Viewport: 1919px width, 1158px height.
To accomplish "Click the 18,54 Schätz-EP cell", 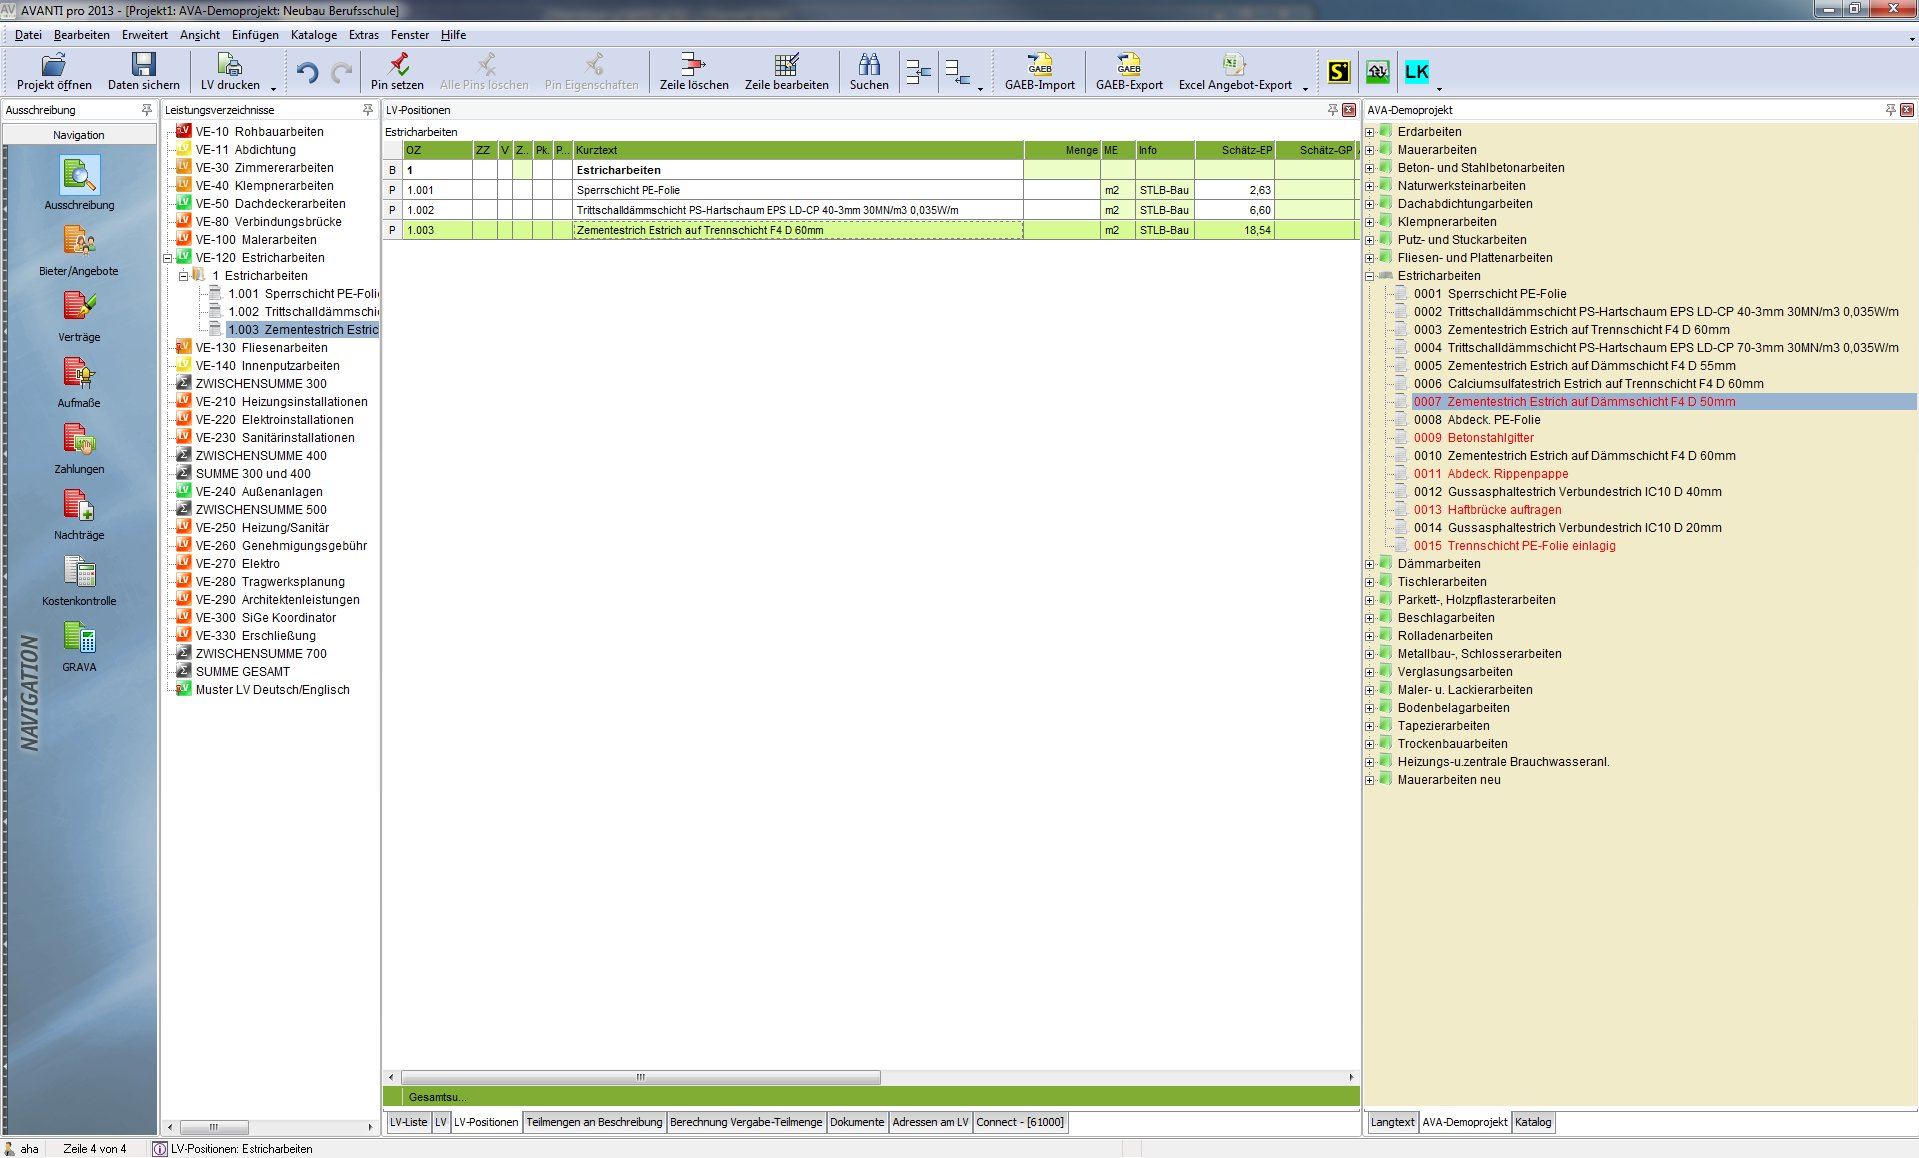I will 1235,230.
